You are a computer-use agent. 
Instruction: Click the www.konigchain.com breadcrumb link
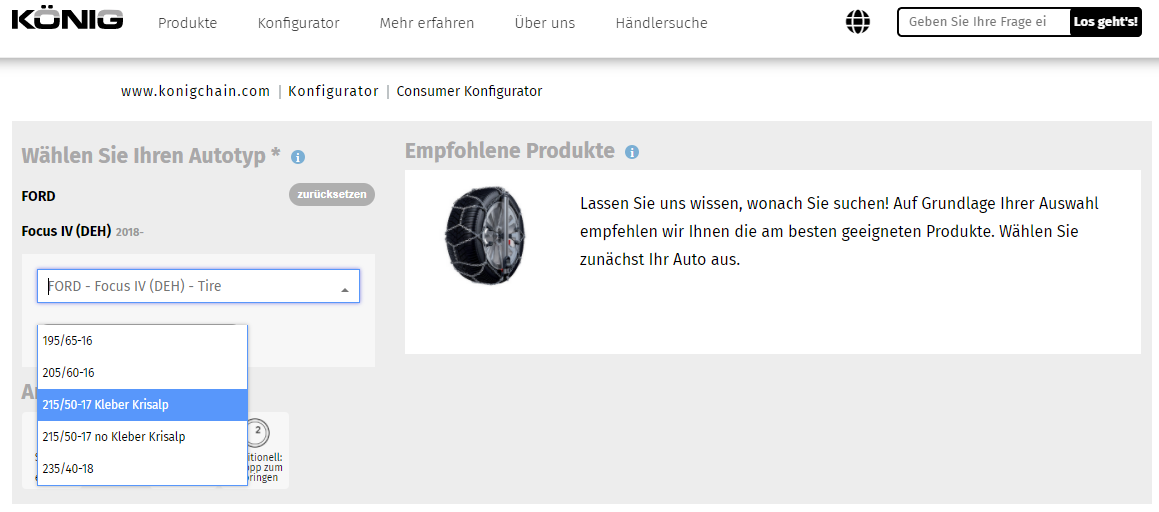pos(196,91)
